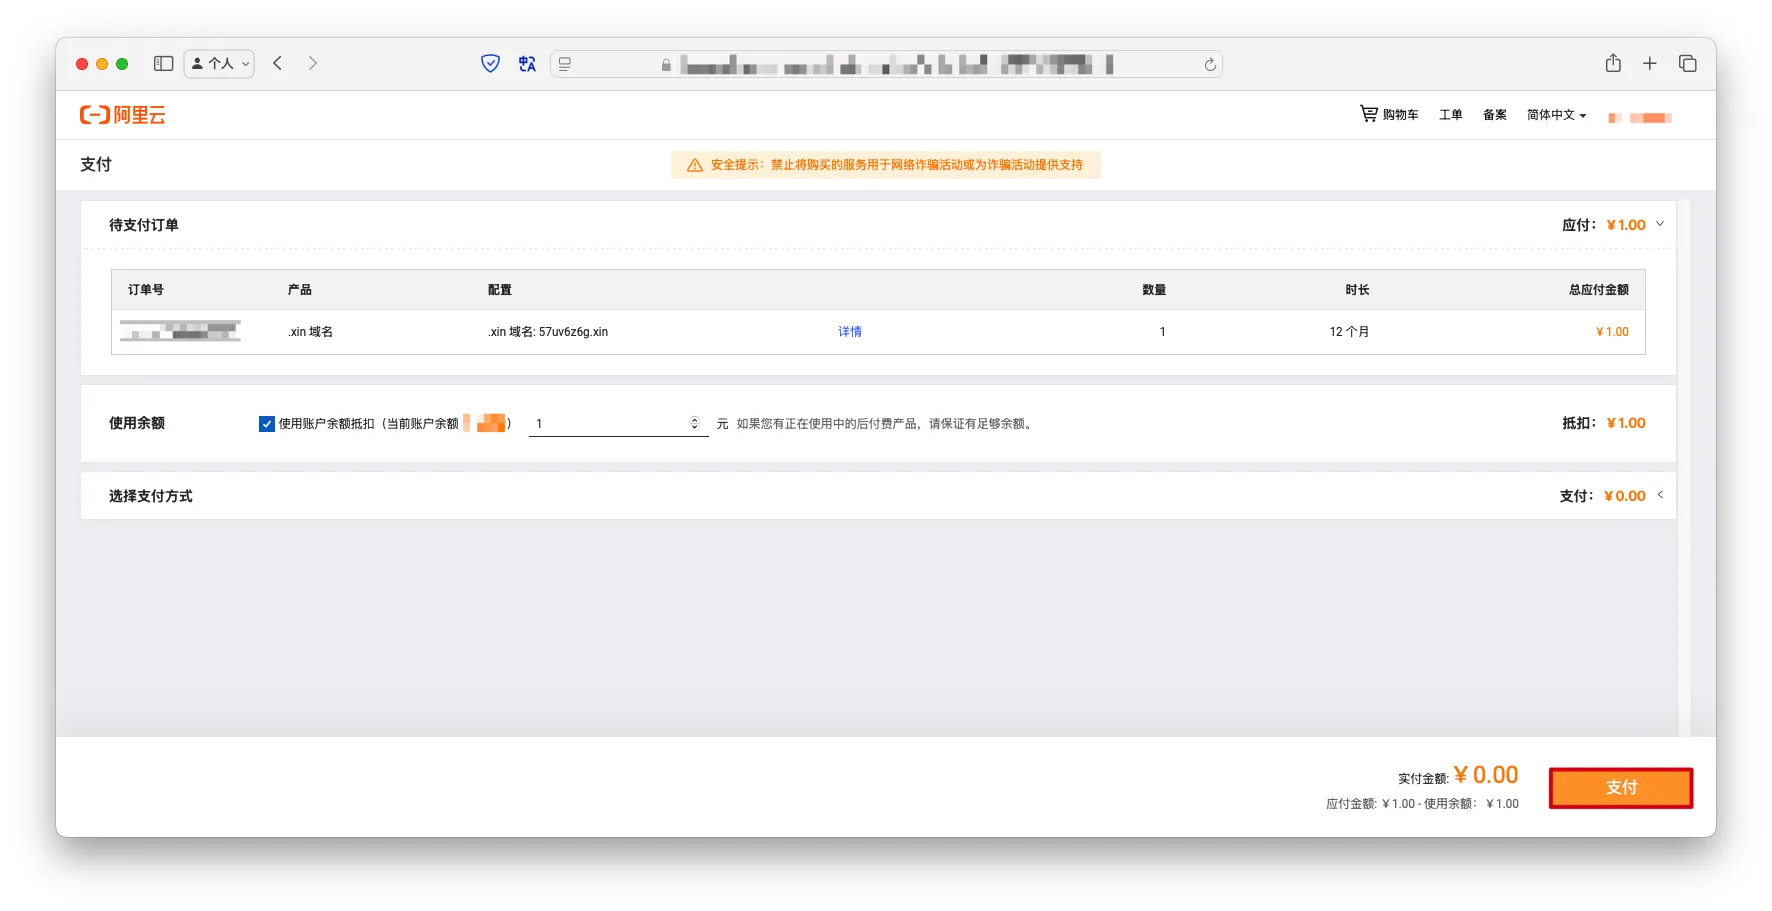This screenshot has height=911, width=1772.
Task: Reload the page with refresh icon
Action: tap(1210, 65)
